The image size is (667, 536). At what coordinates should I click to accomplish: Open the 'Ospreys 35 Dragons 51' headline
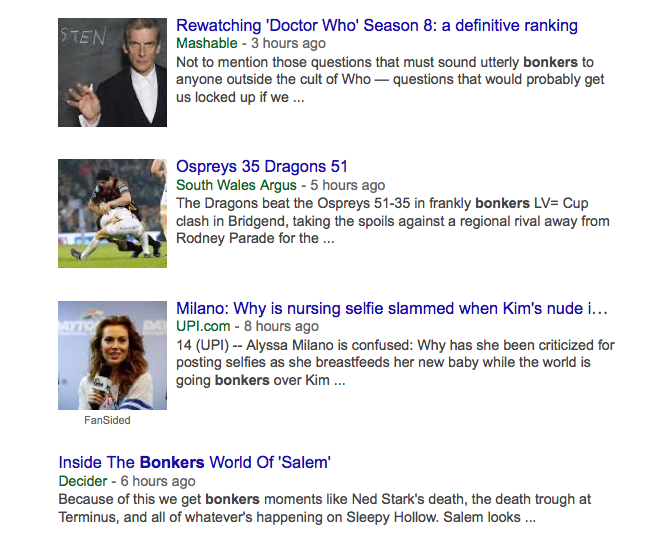click(262, 167)
